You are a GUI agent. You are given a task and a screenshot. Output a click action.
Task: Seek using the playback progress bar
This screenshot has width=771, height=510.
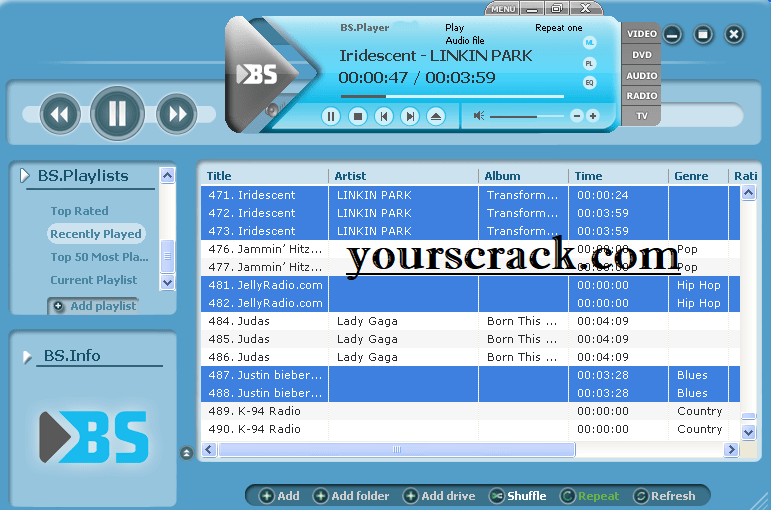click(452, 96)
